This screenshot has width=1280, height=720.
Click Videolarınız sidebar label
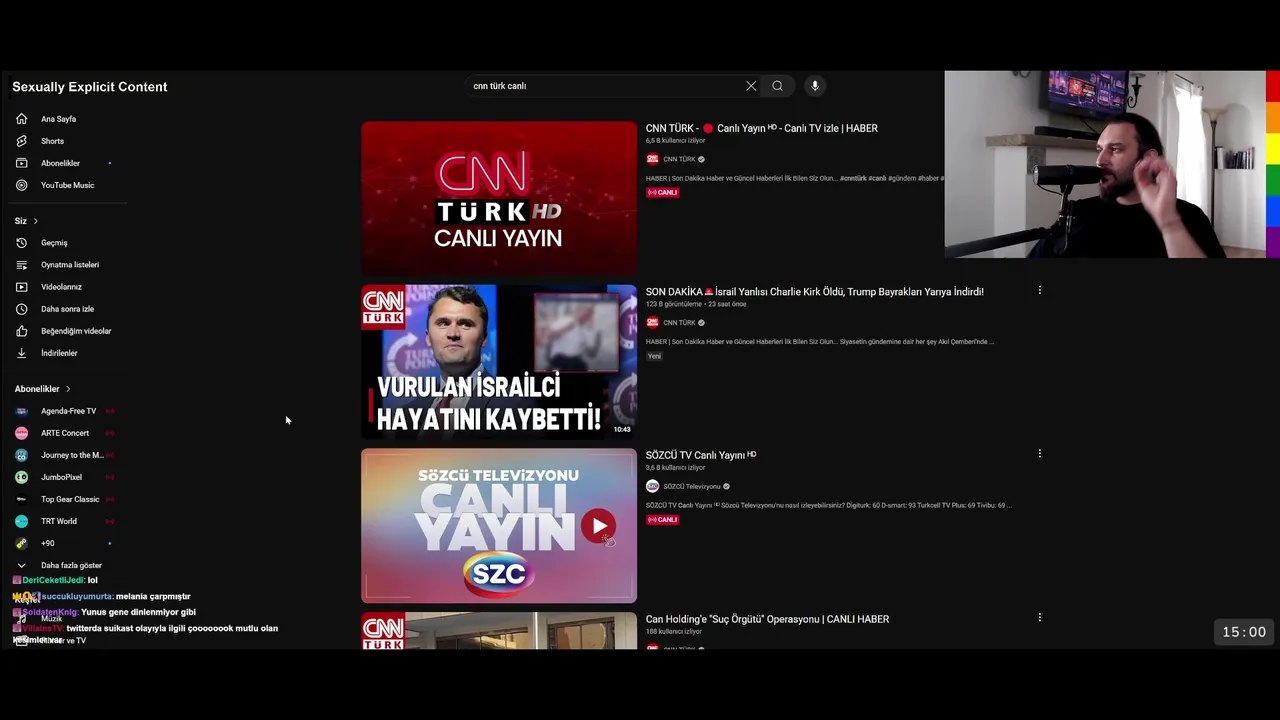click(61, 287)
